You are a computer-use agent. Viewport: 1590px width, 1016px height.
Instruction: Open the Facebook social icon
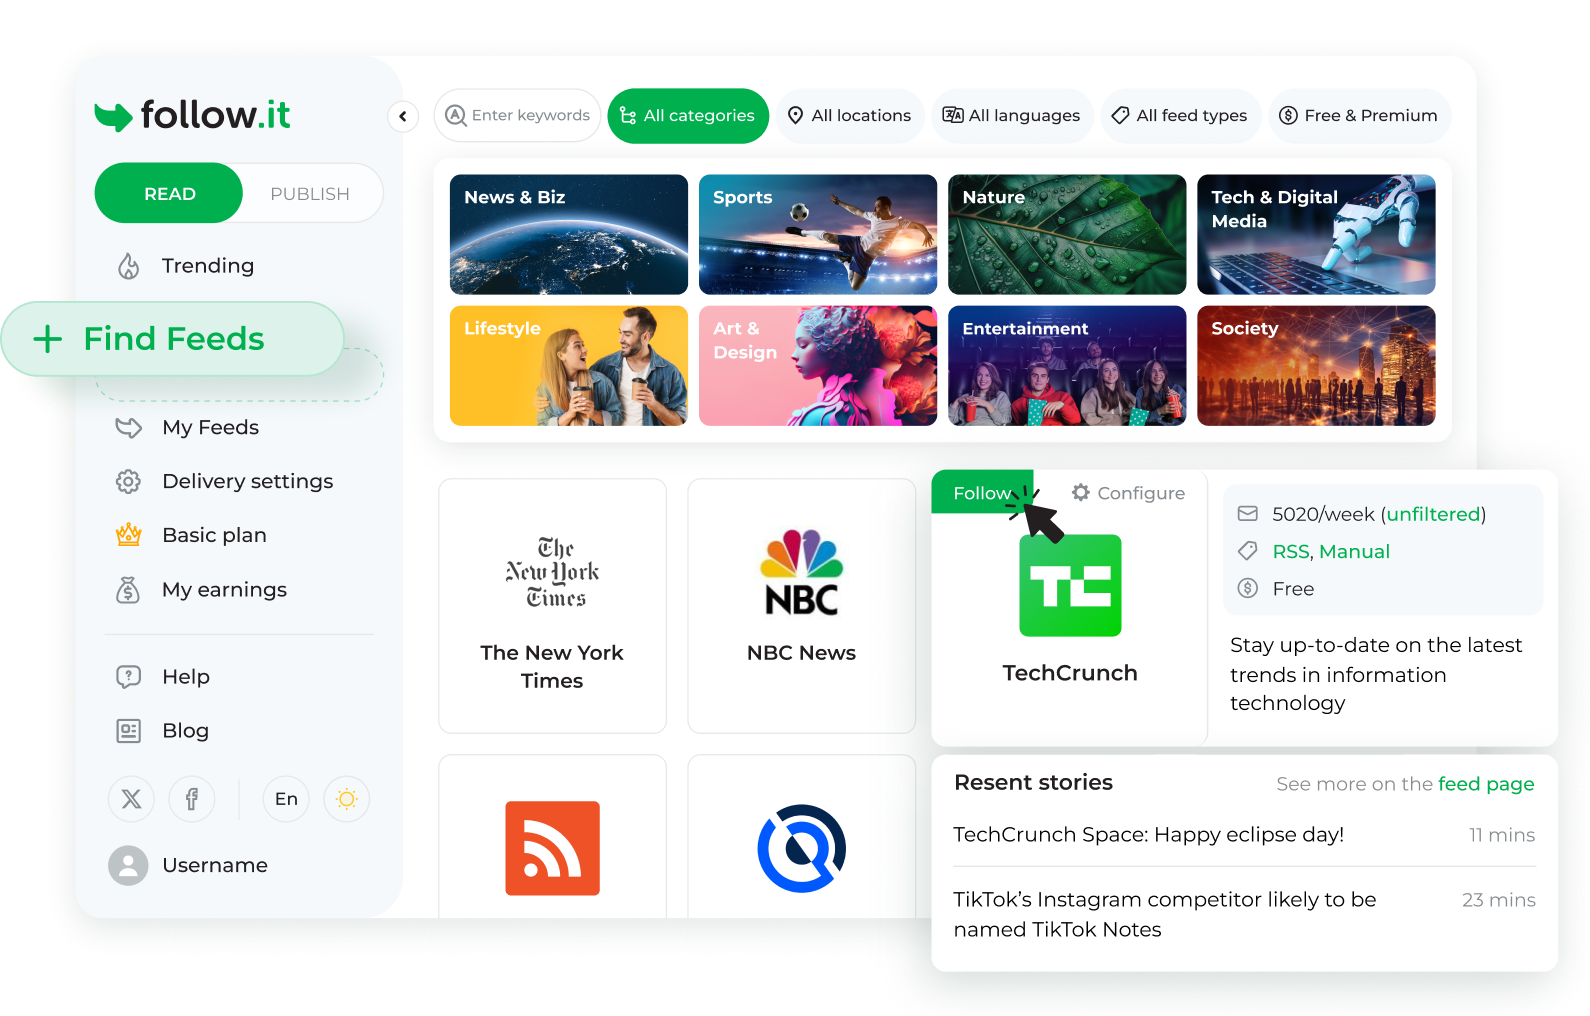(192, 799)
